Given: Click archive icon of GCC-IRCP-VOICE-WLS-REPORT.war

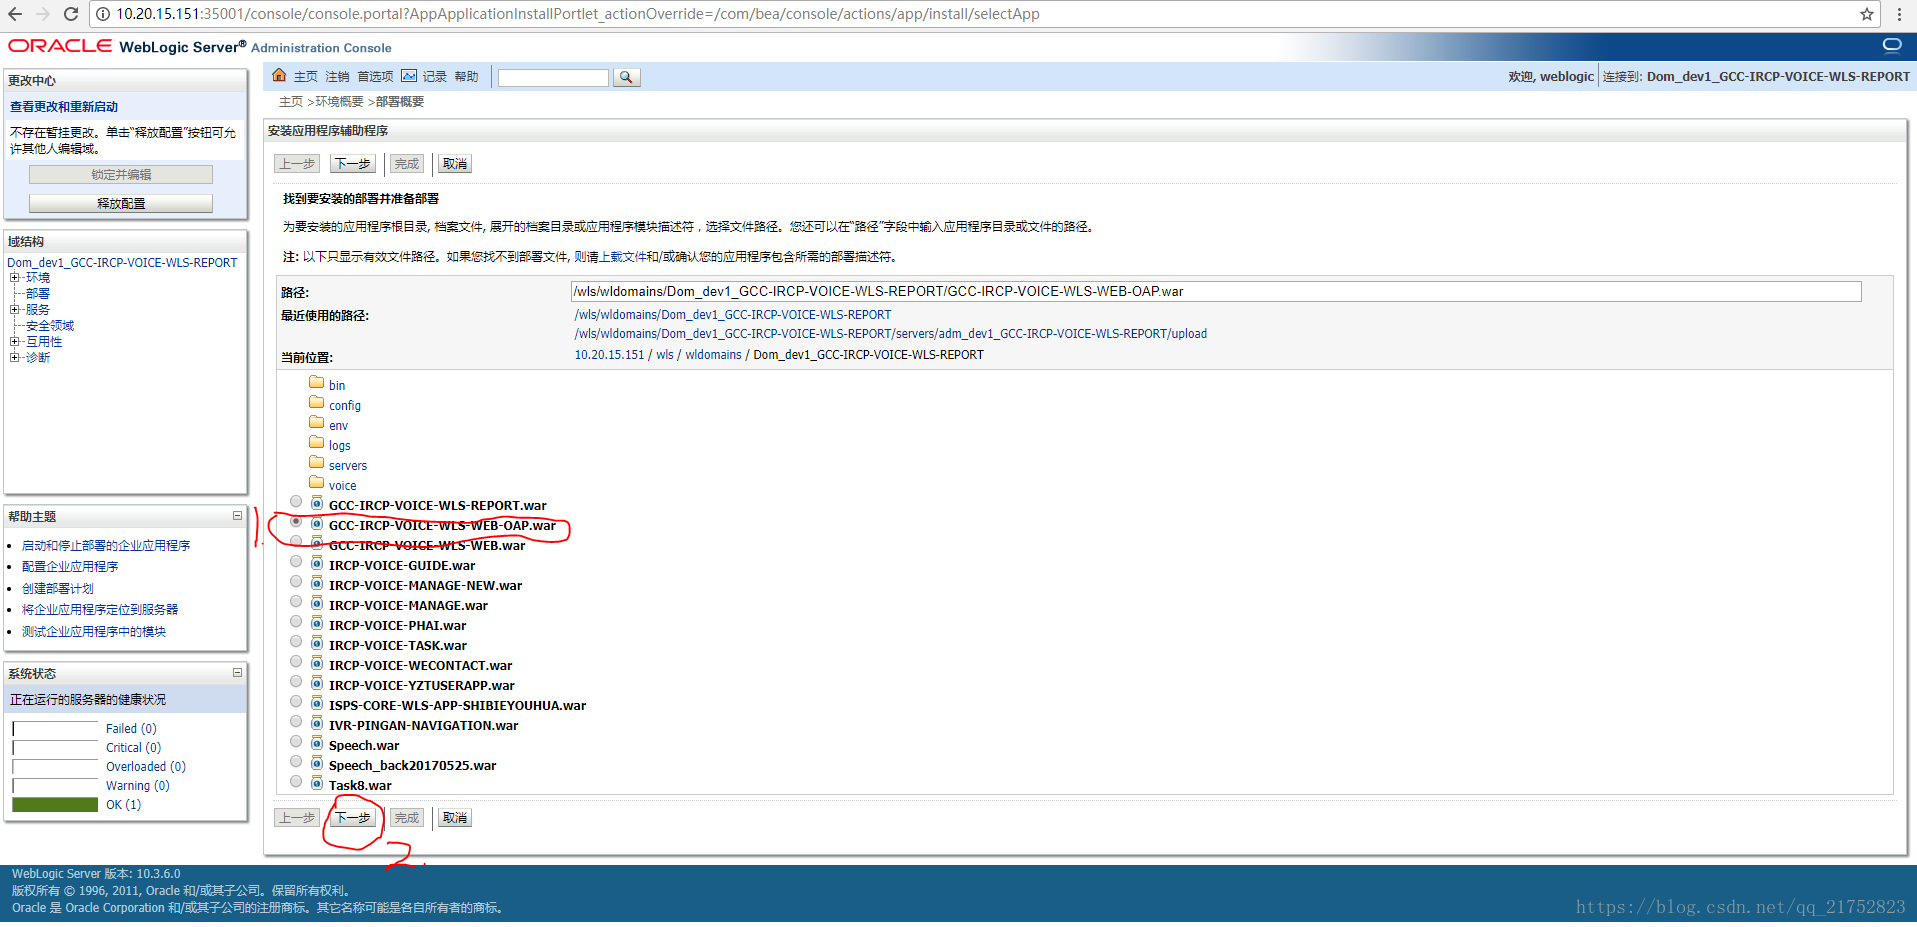Looking at the screenshot, I should (x=317, y=503).
